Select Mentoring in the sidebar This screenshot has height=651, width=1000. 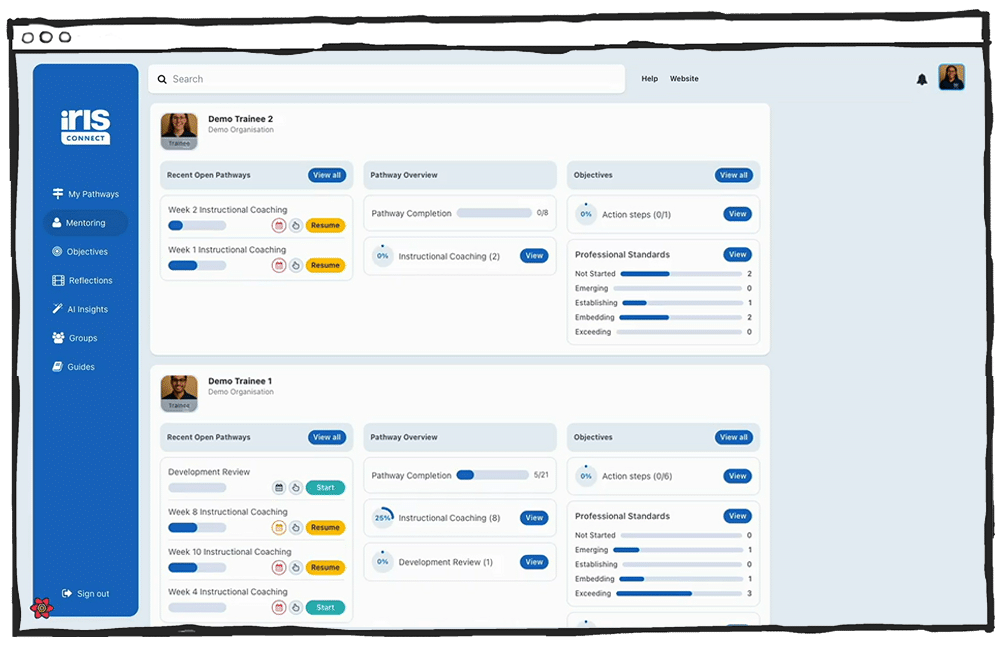pos(85,223)
